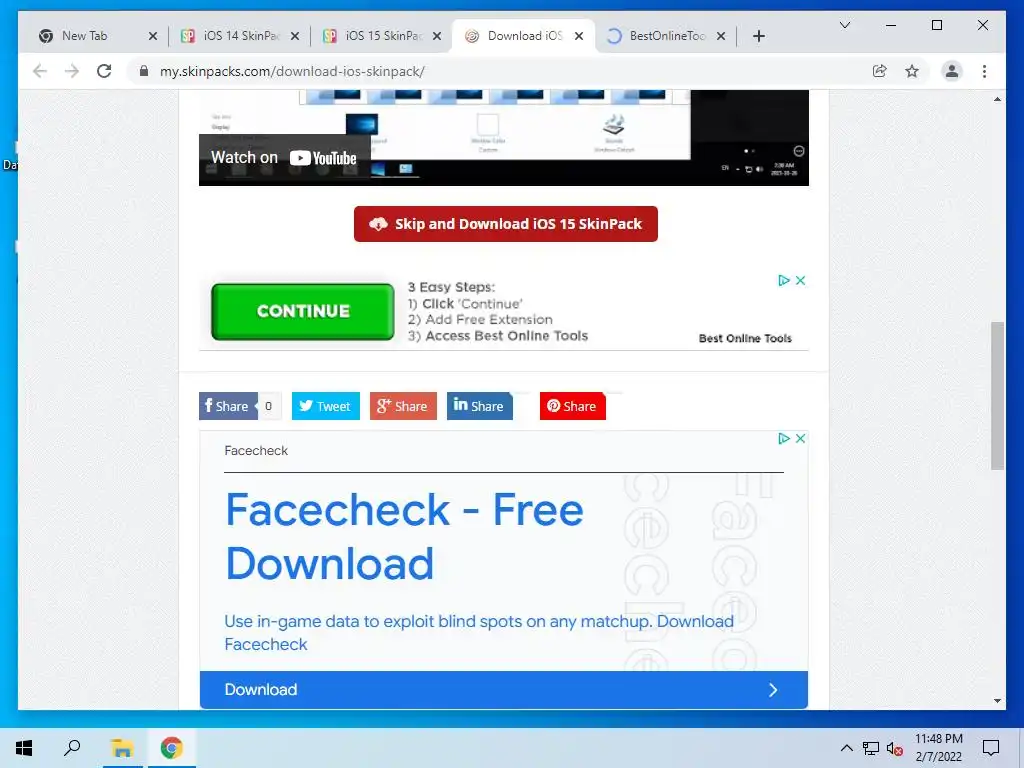Switch to the iOS 15 SkinPack tab
1024x768 pixels.
[x=383, y=36]
